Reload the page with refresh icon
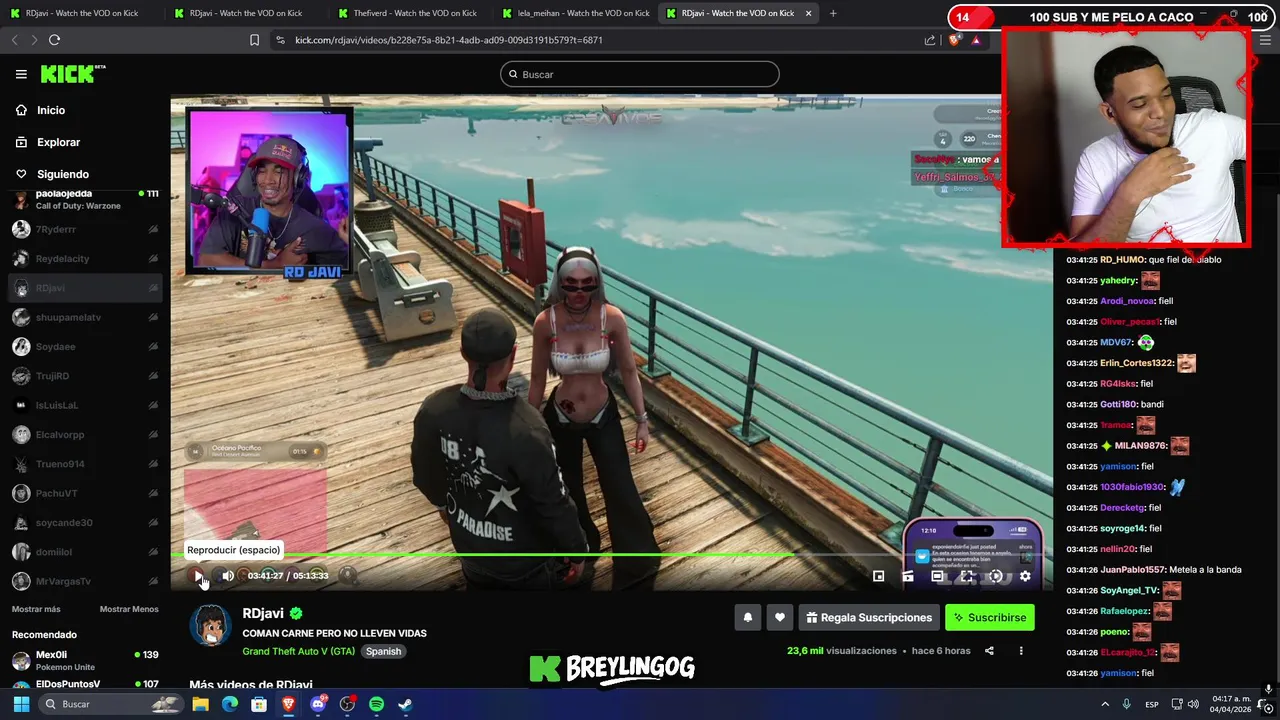The image size is (1280, 720). click(x=54, y=40)
